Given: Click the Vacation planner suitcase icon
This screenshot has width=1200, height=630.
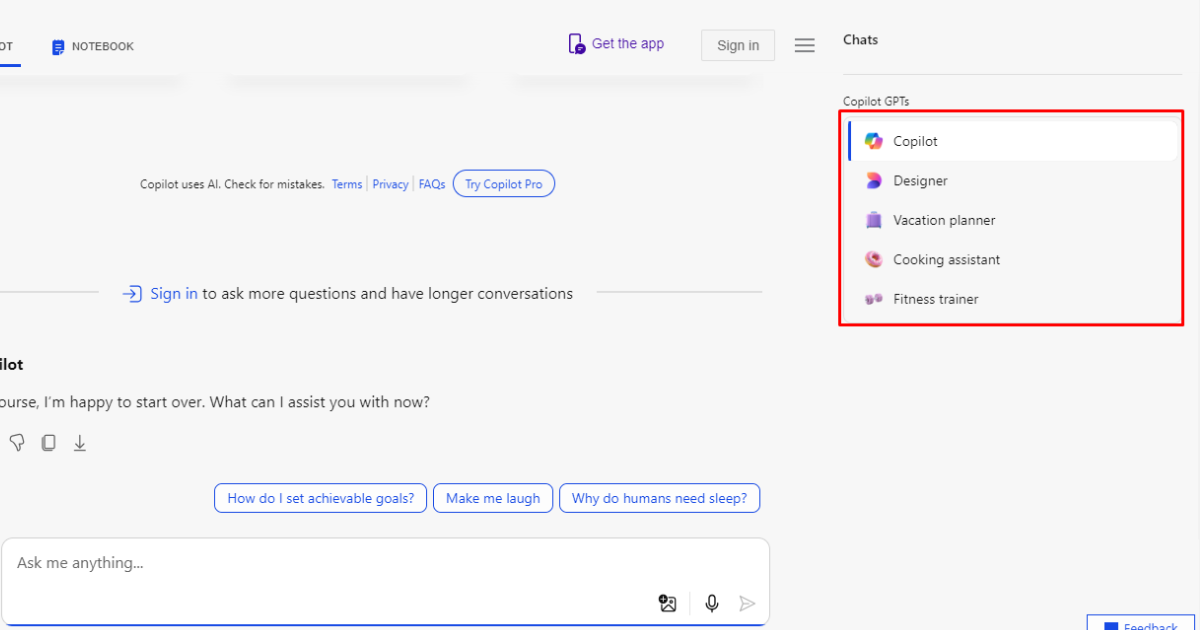Looking at the screenshot, I should [x=874, y=220].
